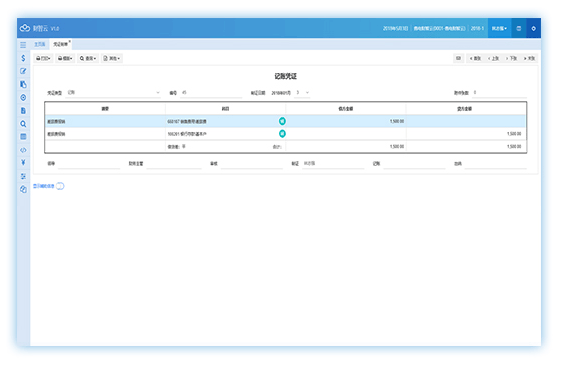Open the magnifier search sidebar icon
568x370 pixels.
click(x=23, y=124)
